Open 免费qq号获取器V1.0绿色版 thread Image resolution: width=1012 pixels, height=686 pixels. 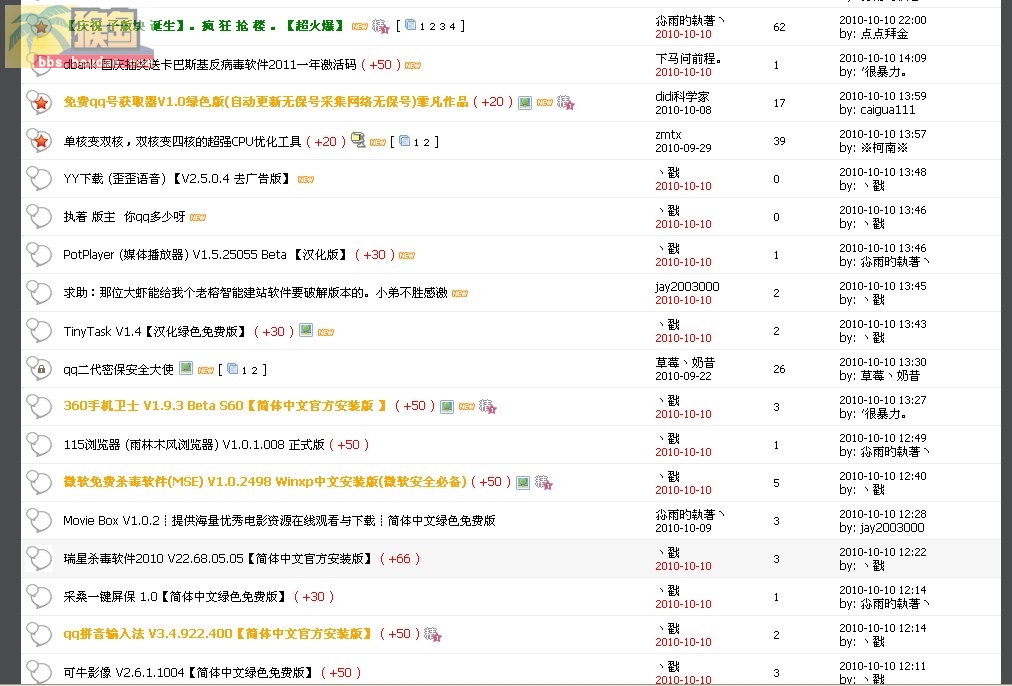(266, 102)
